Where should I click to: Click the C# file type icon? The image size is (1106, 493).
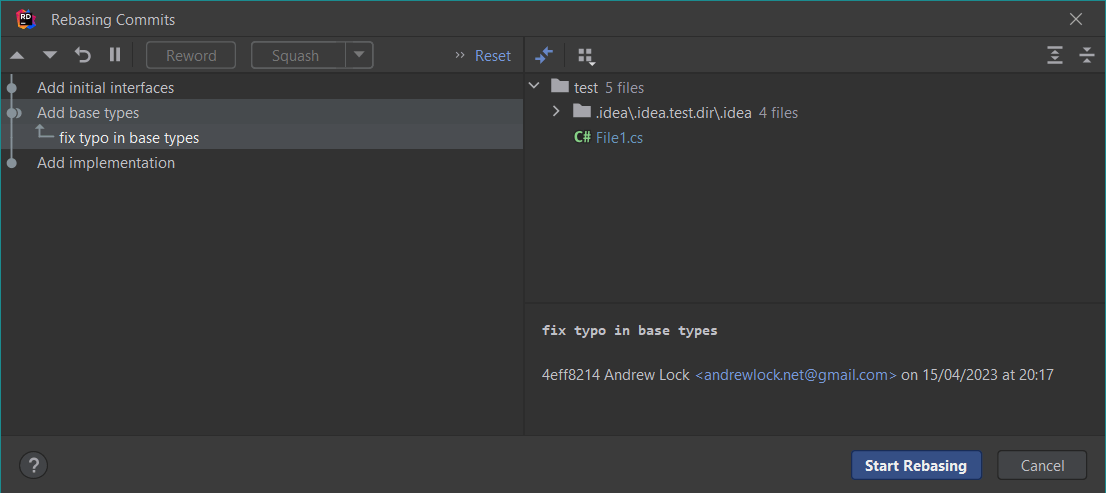582,138
